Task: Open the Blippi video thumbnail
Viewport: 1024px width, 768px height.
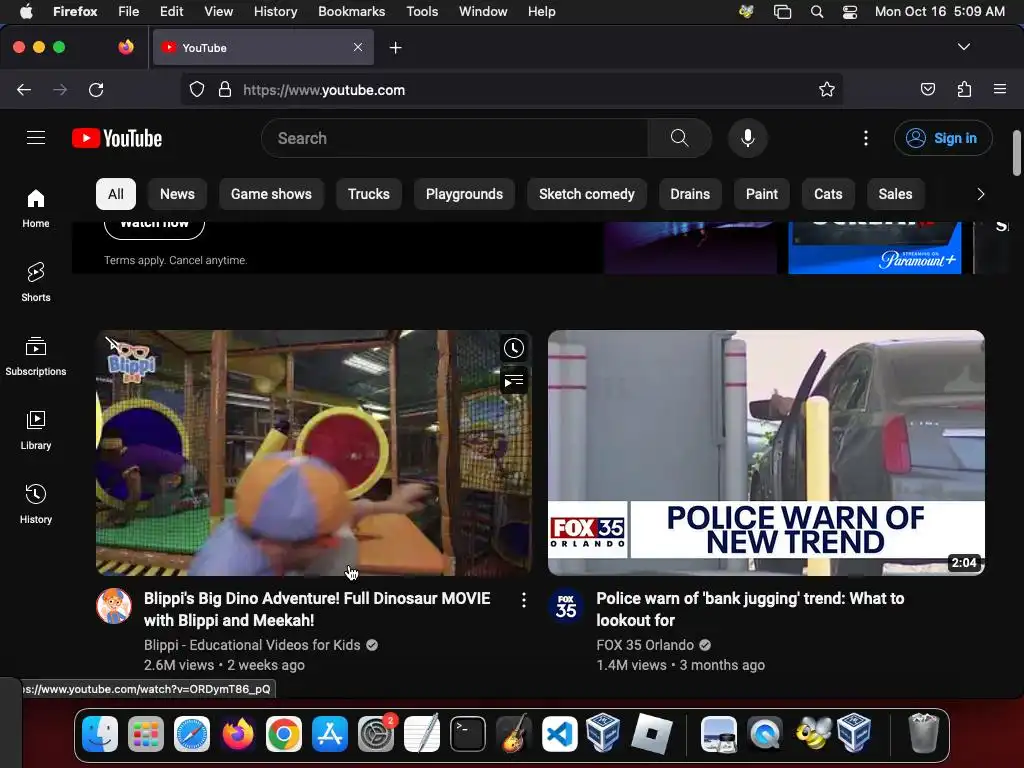Action: (314, 453)
